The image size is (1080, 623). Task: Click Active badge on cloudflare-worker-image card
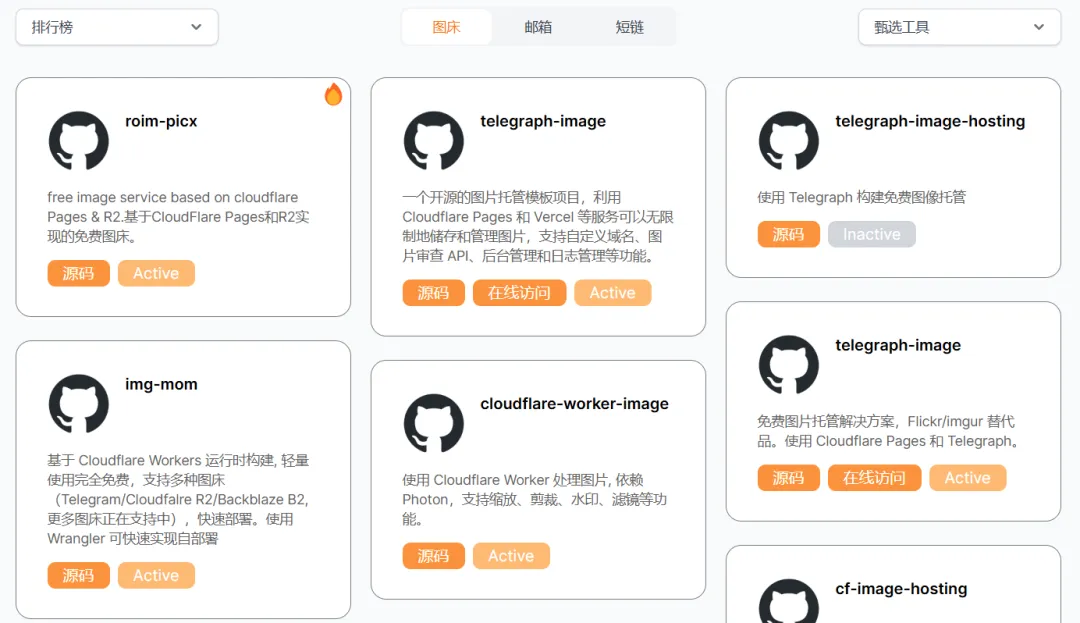[x=511, y=556]
